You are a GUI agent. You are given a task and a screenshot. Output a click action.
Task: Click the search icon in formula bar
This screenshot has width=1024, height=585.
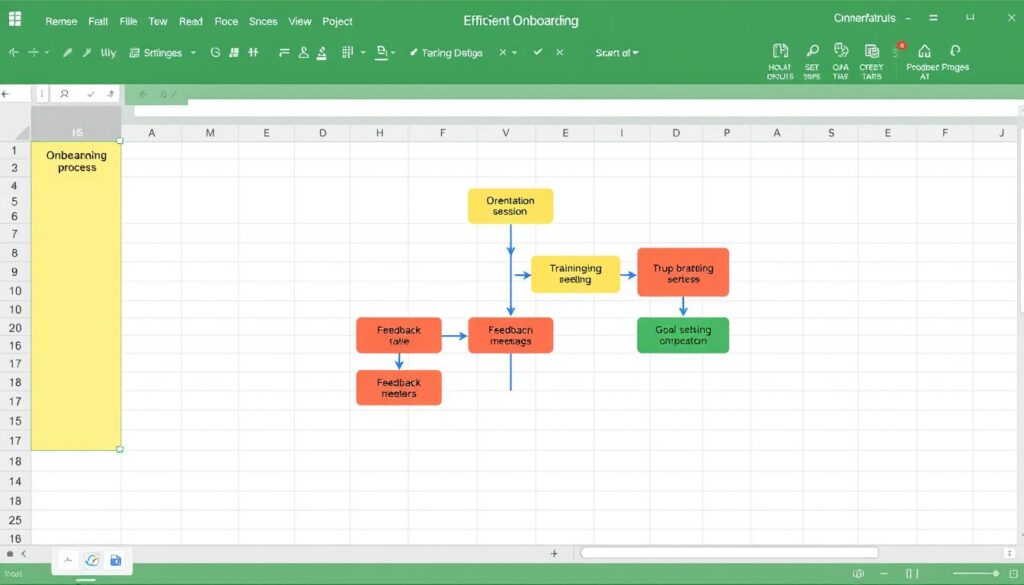[64, 94]
